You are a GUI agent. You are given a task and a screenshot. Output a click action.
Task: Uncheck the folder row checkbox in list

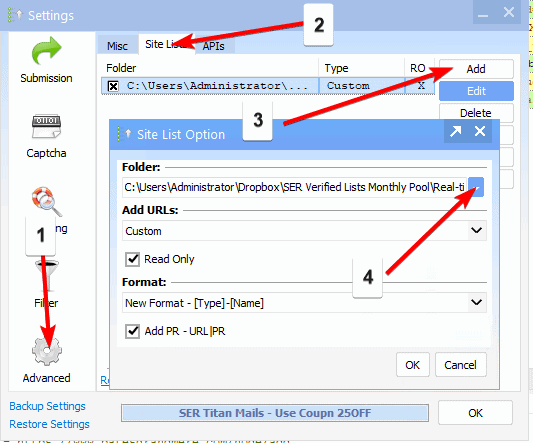coord(113,86)
